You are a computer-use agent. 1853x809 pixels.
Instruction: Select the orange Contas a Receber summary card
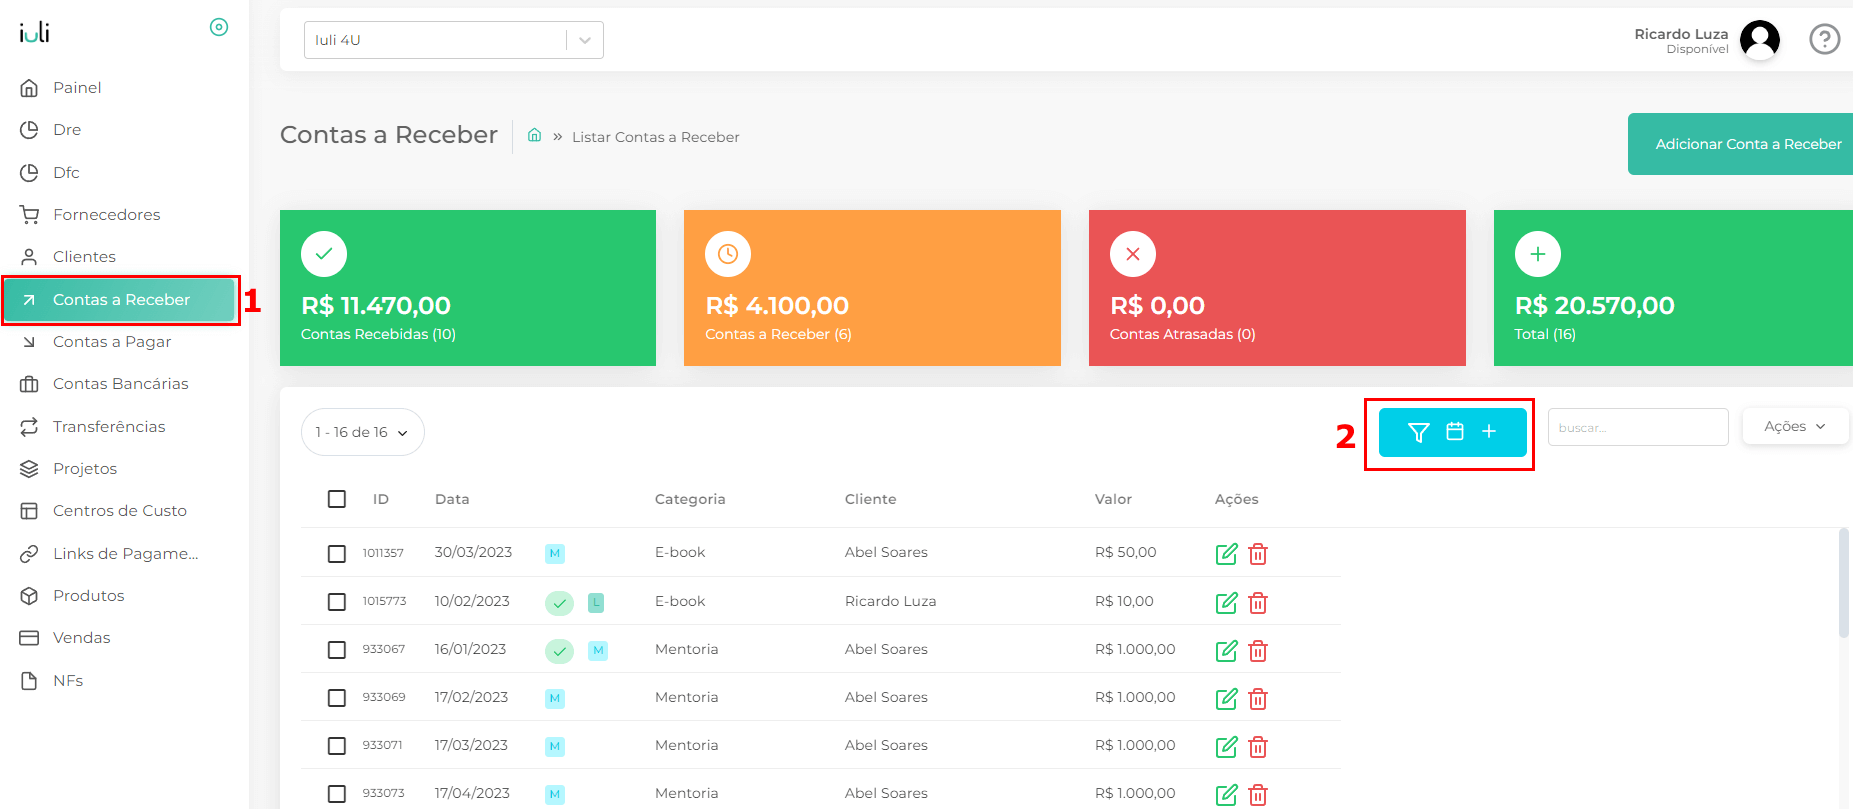tap(871, 288)
